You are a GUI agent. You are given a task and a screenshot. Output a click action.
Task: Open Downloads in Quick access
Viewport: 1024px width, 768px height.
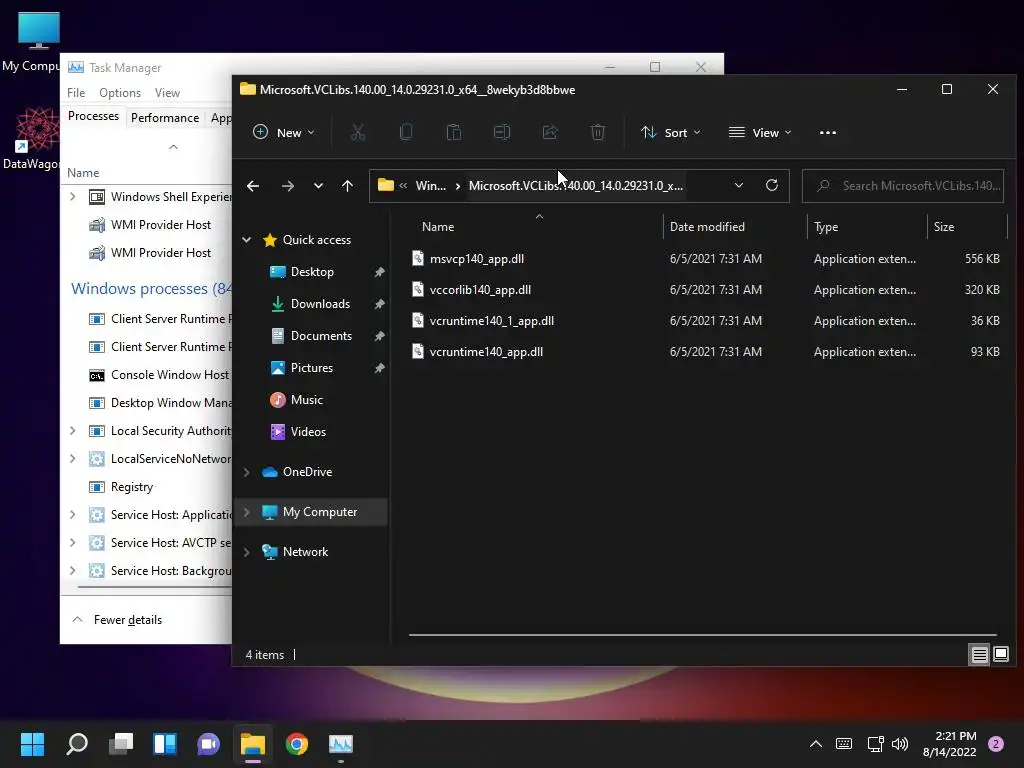click(320, 304)
